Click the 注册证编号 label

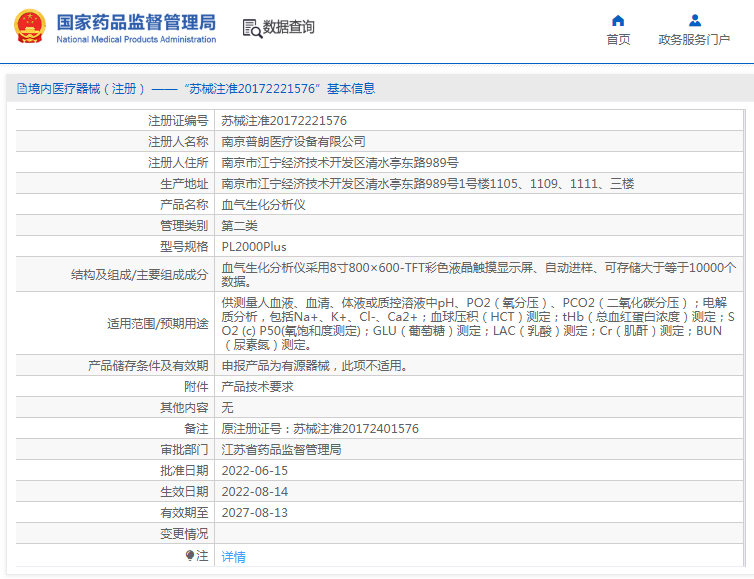click(x=178, y=120)
